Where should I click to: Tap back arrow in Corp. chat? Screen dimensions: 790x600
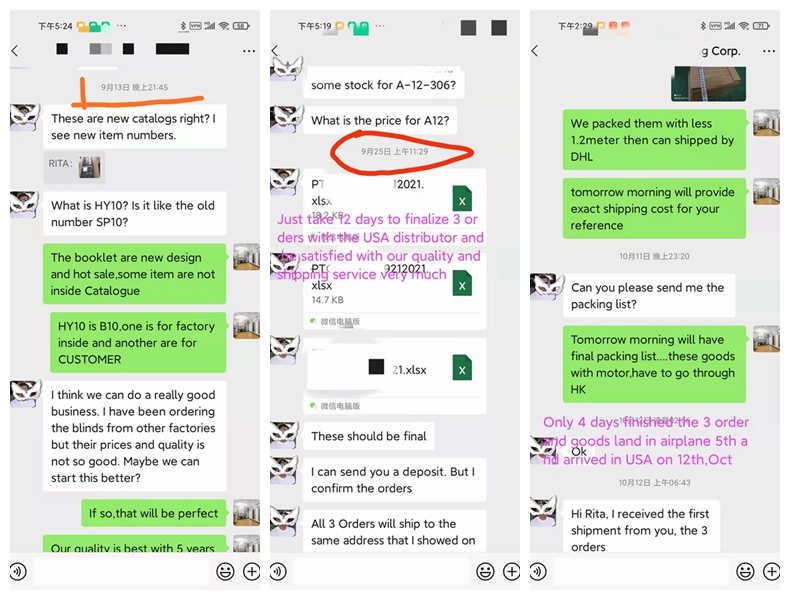[x=535, y=50]
